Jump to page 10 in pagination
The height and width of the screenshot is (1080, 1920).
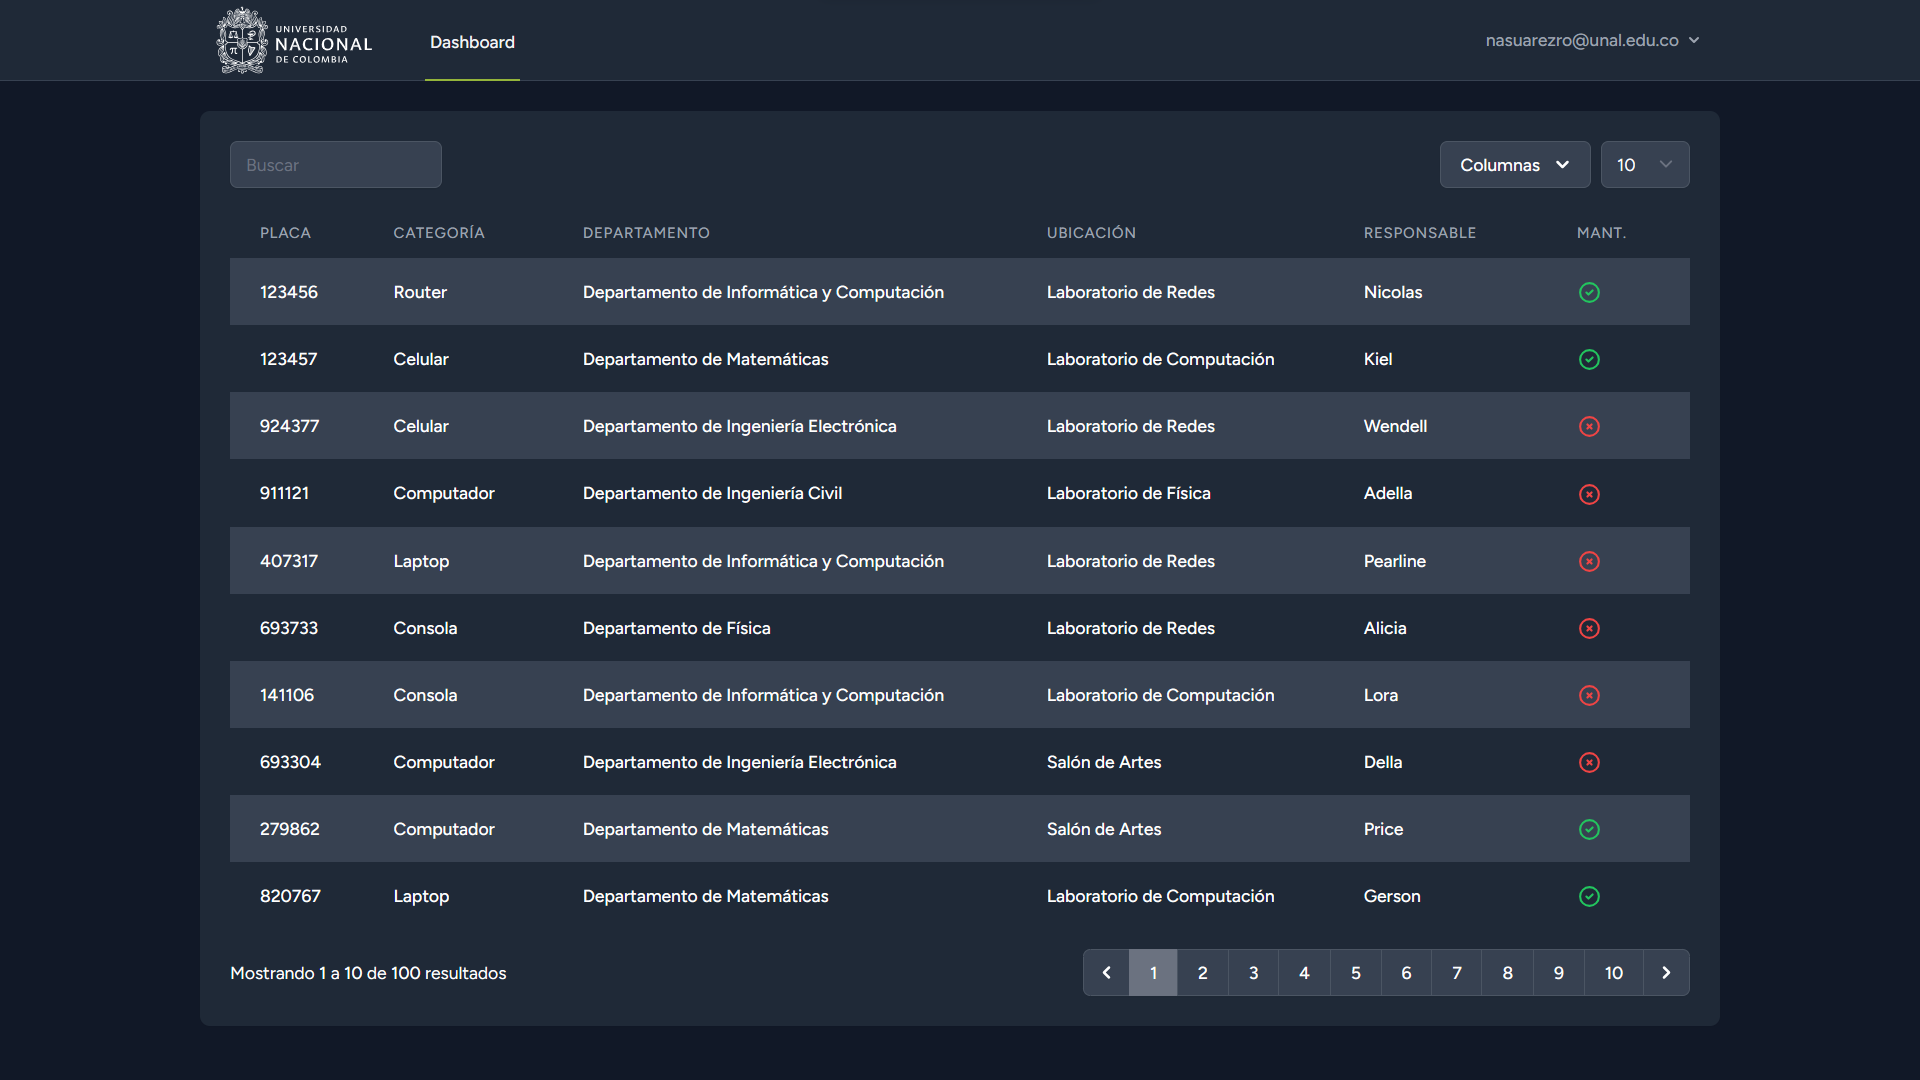coord(1613,972)
